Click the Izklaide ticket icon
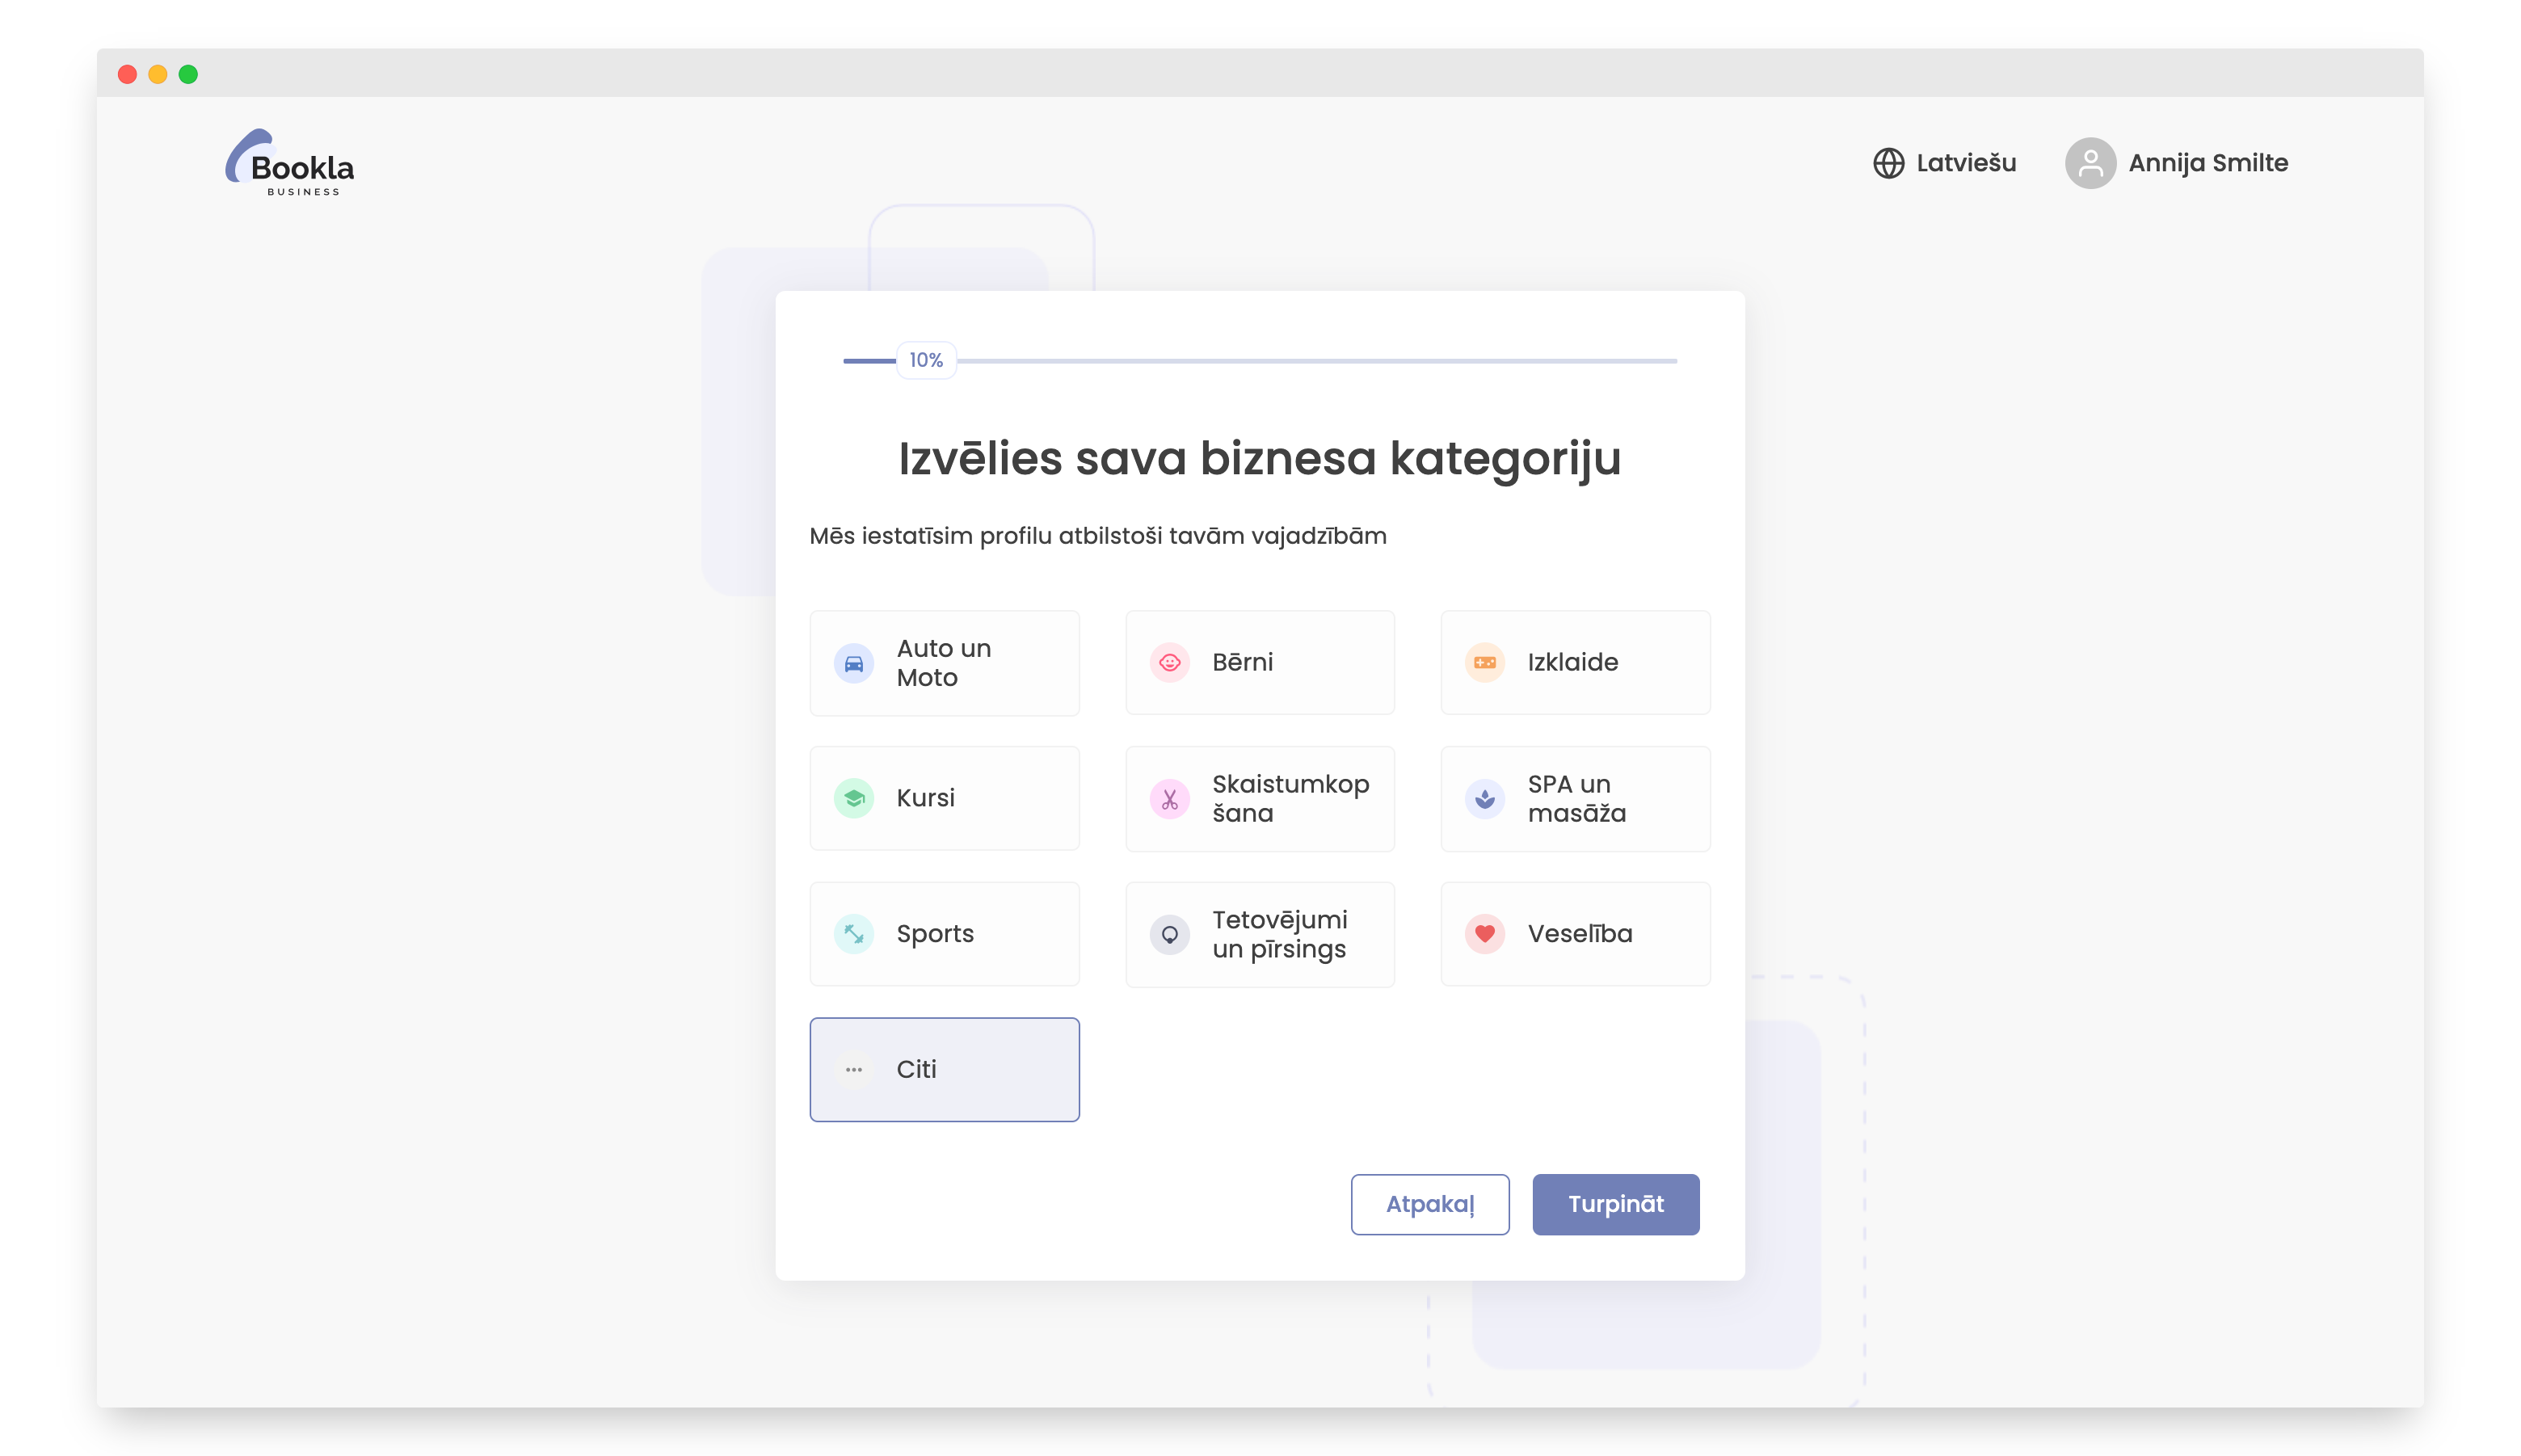The width and height of the screenshot is (2521, 1456). point(1485,662)
